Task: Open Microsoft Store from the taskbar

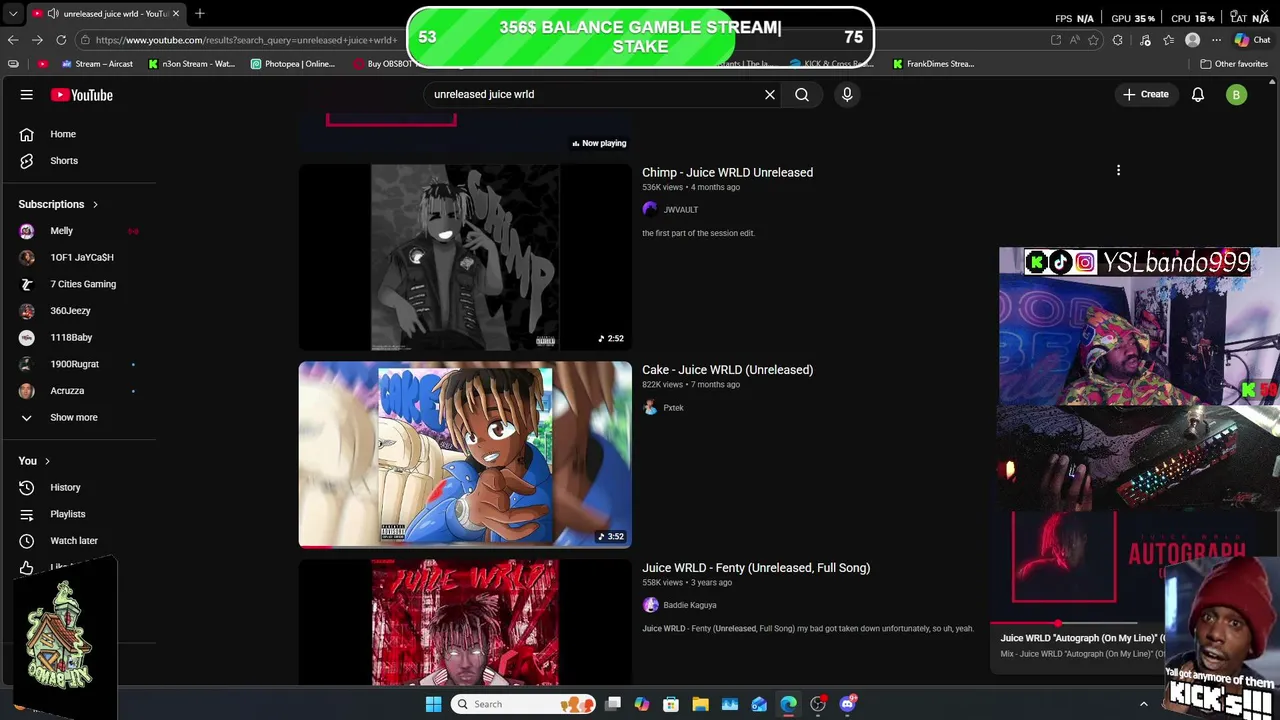Action: click(671, 704)
